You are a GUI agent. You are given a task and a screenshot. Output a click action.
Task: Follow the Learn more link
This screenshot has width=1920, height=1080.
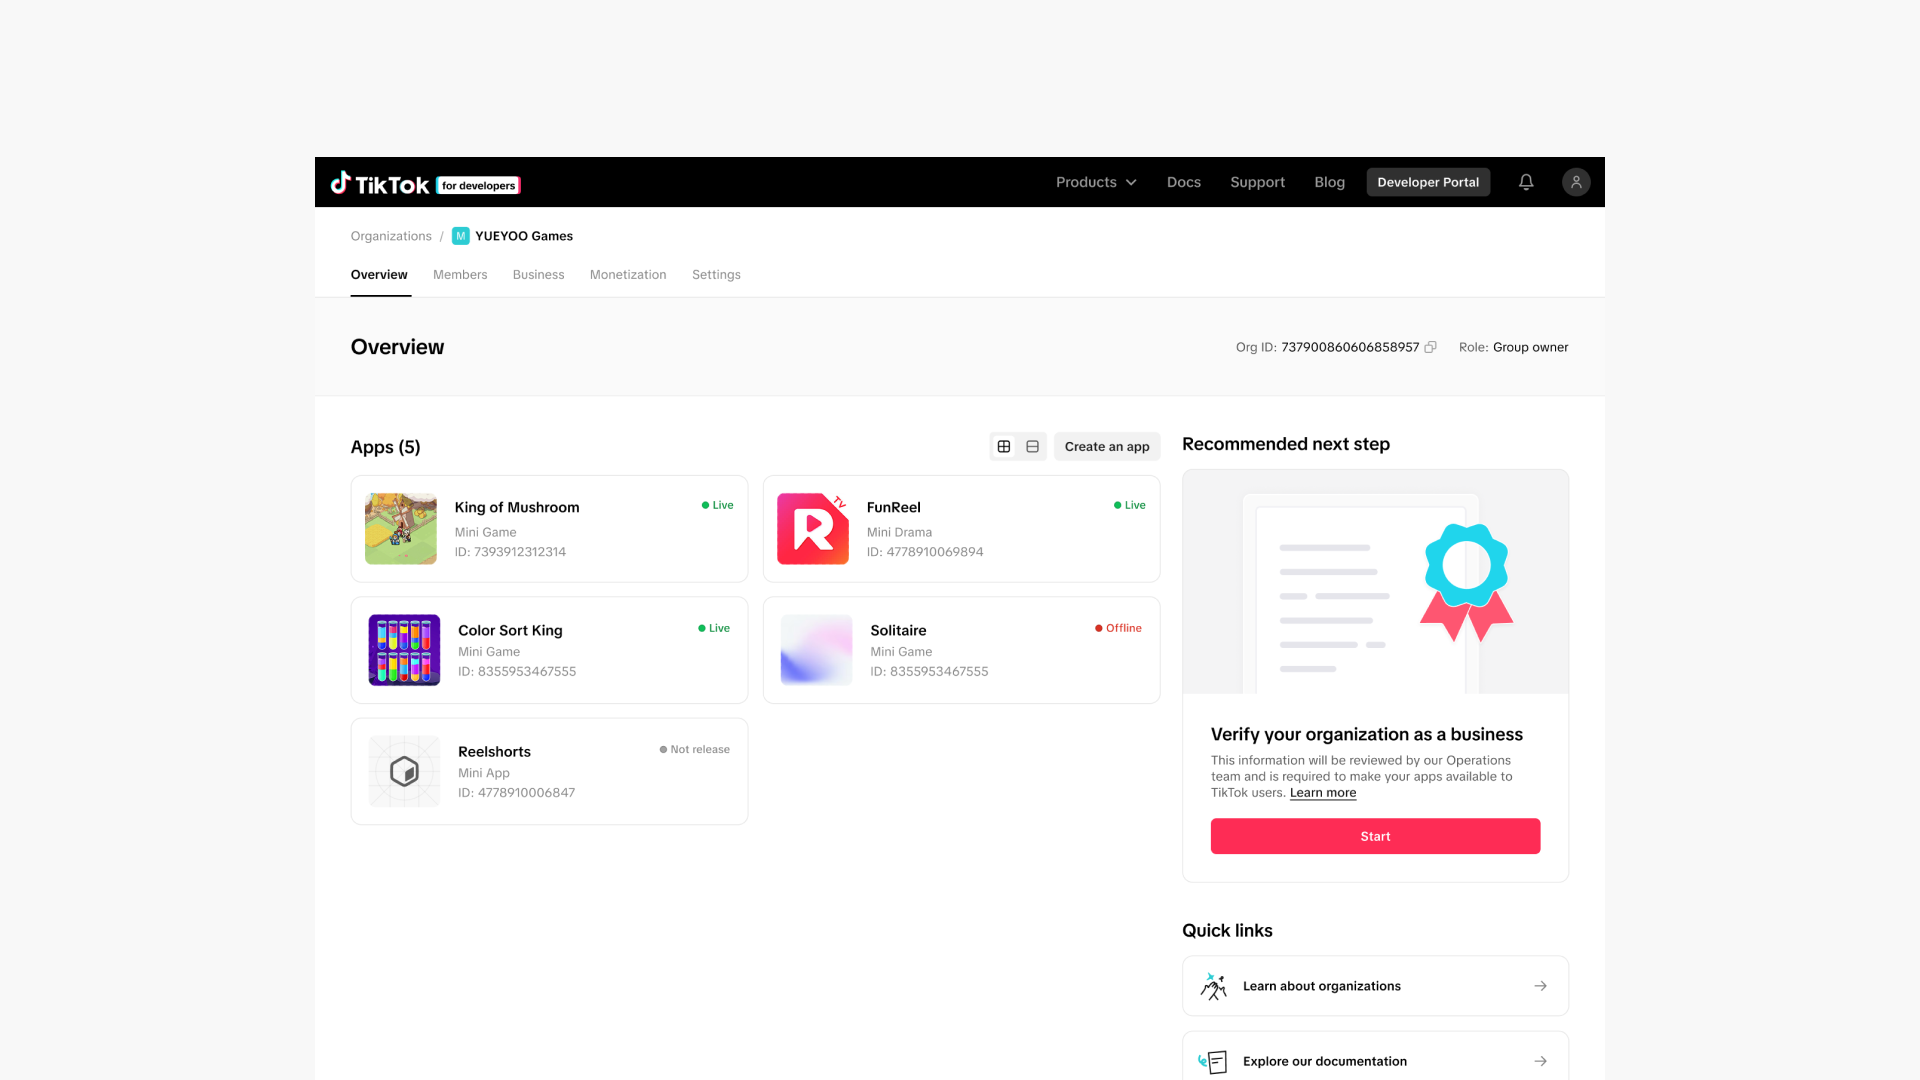(x=1323, y=793)
